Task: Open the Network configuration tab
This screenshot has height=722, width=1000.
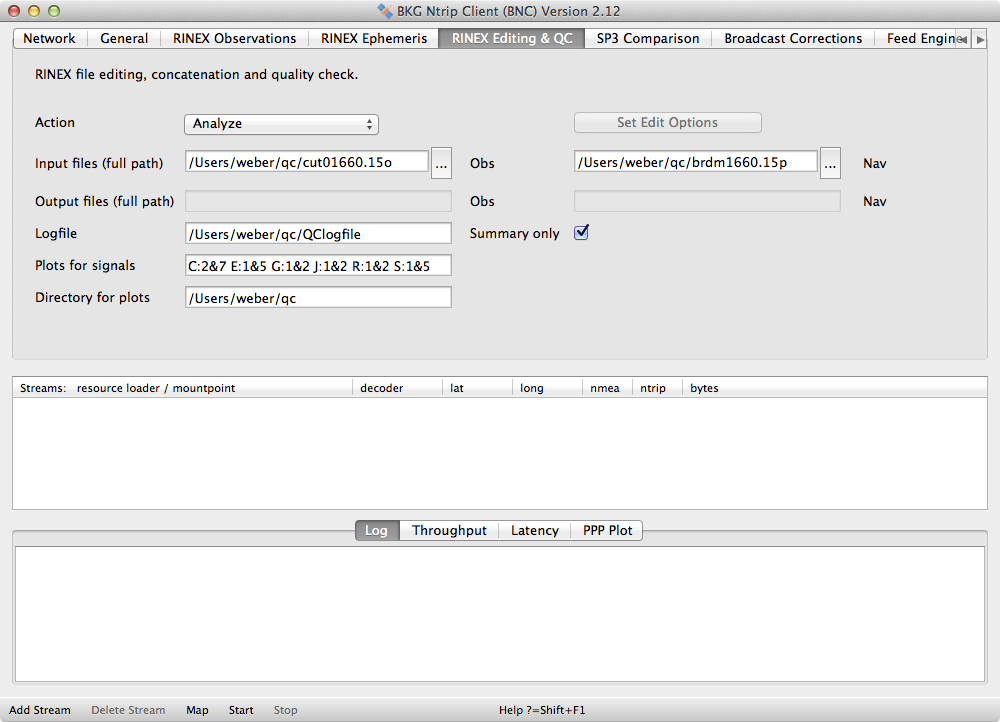Action: [49, 38]
